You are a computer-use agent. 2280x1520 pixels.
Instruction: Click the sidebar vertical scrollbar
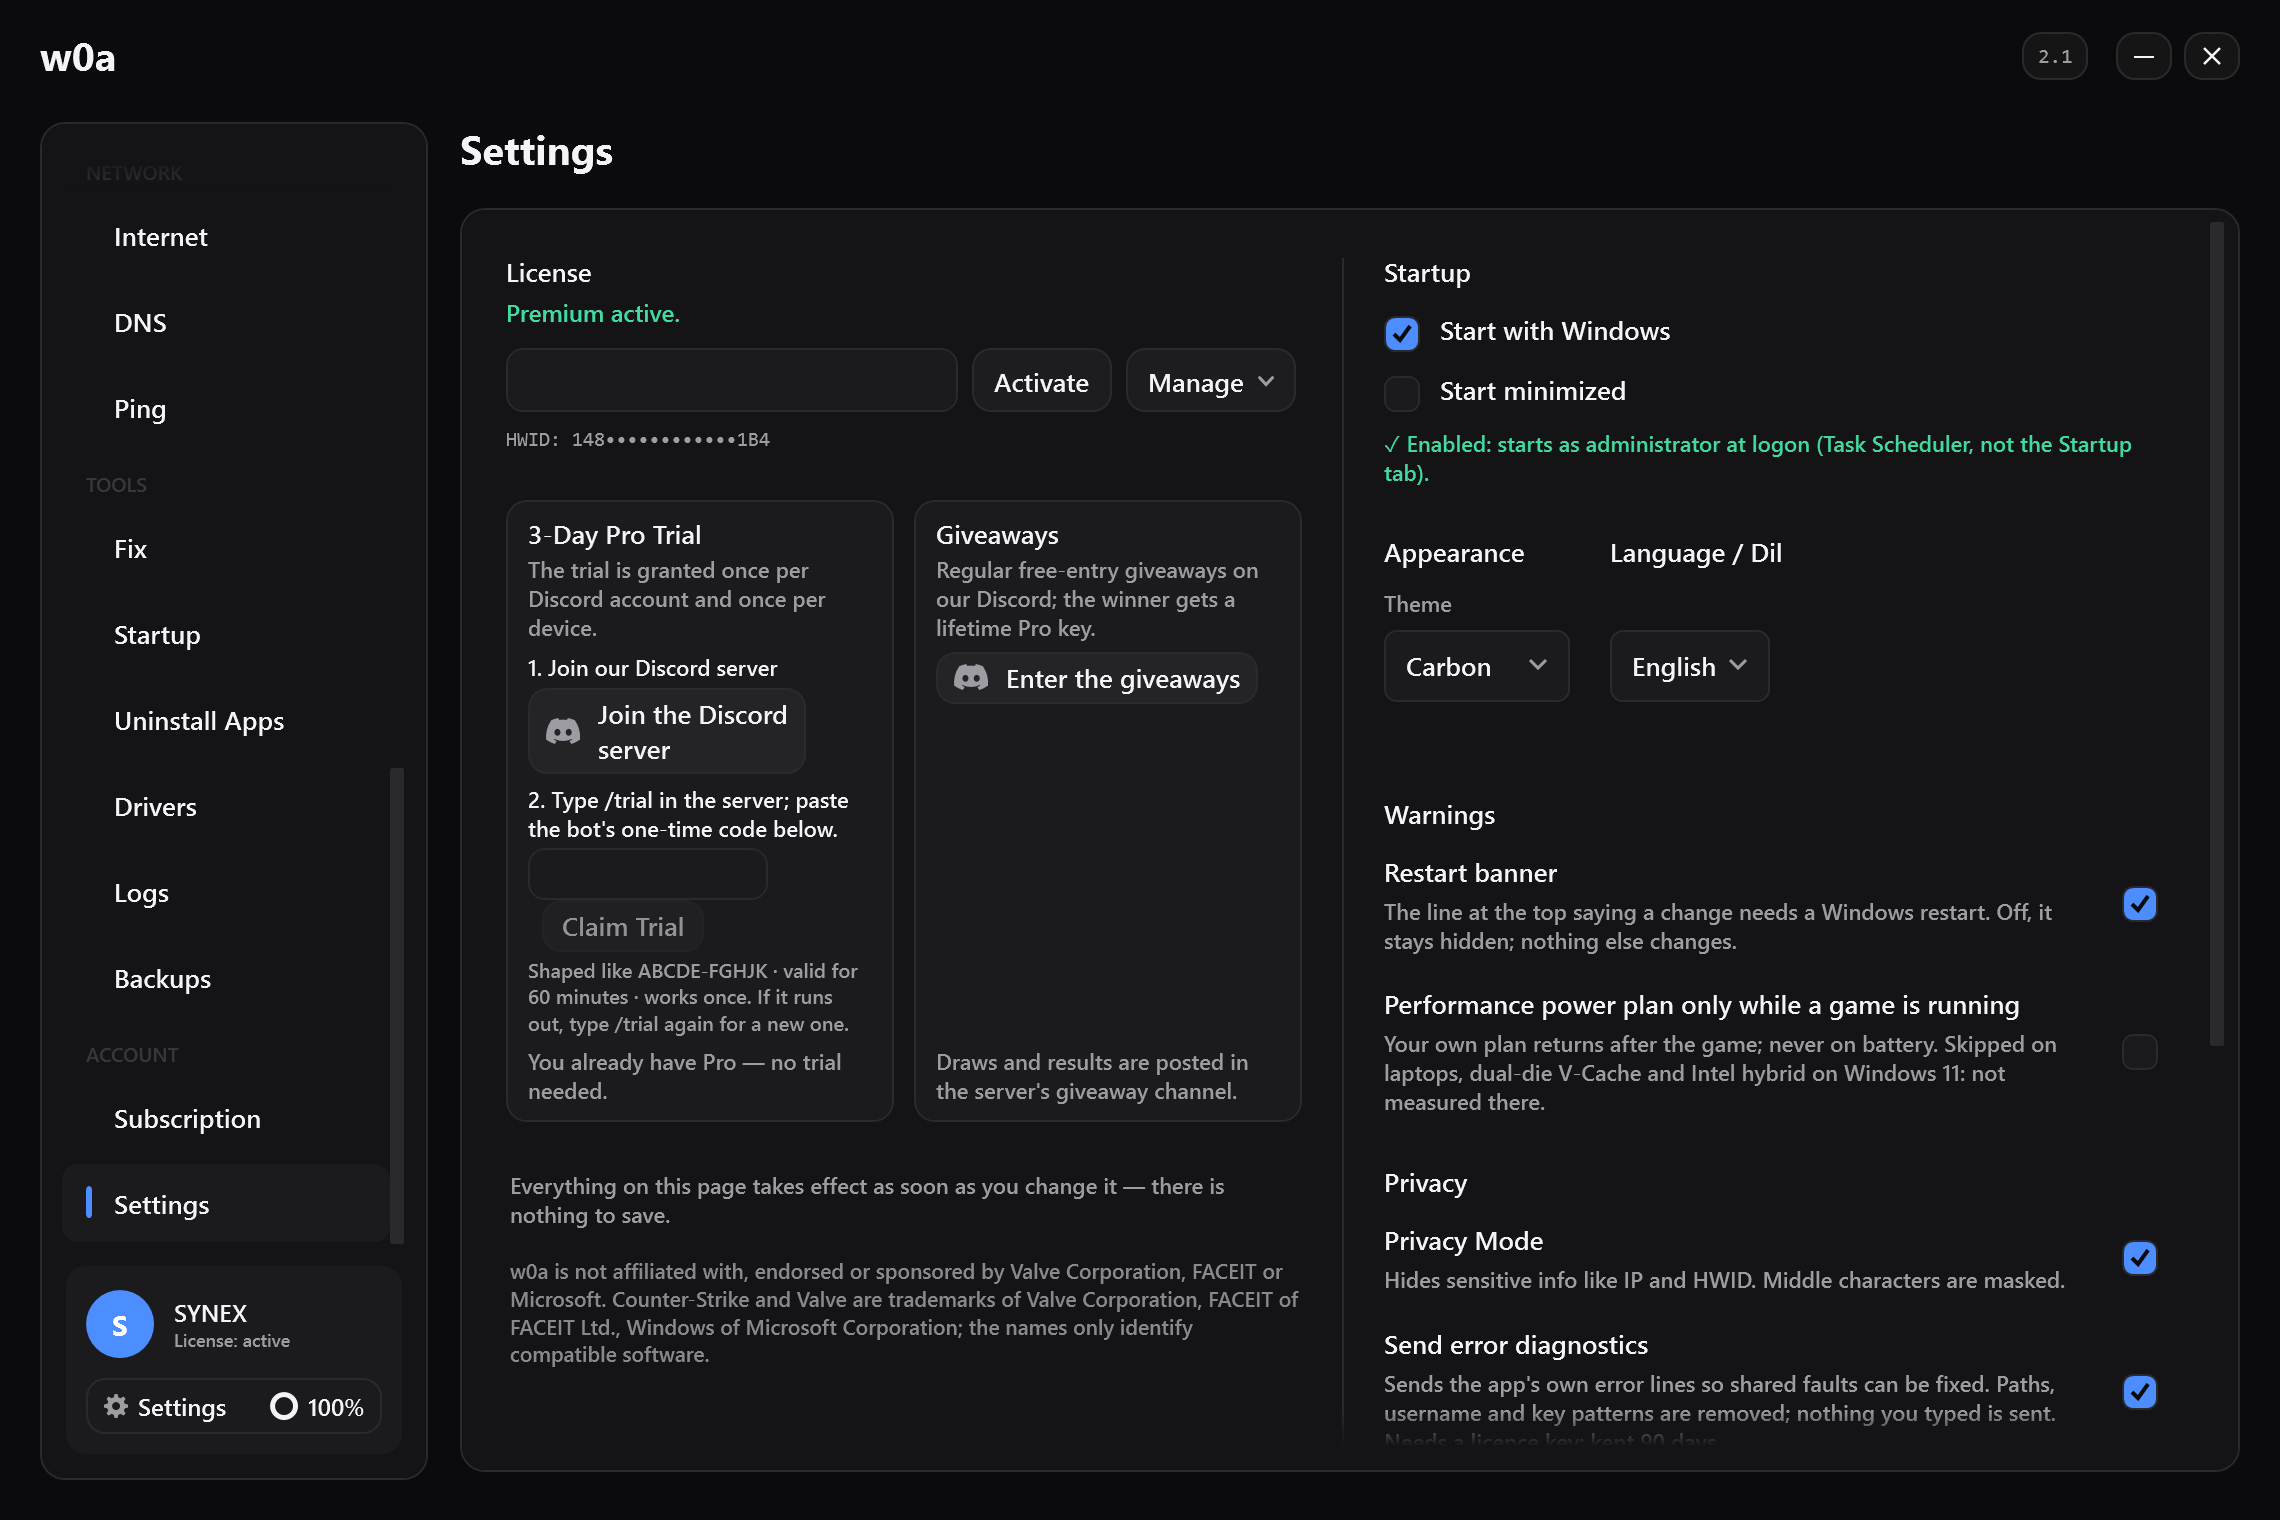[x=397, y=1006]
